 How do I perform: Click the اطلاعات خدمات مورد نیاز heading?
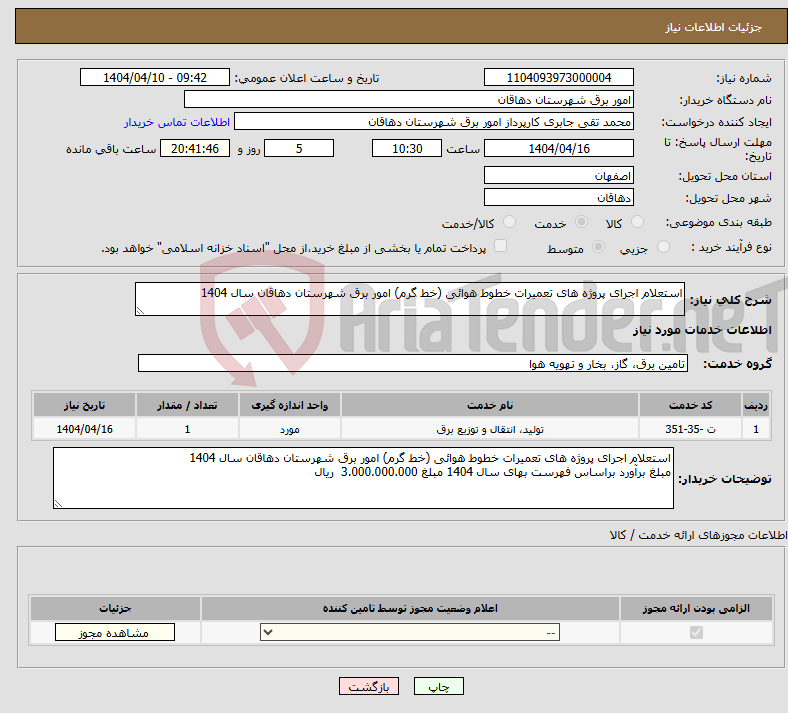coord(702,330)
